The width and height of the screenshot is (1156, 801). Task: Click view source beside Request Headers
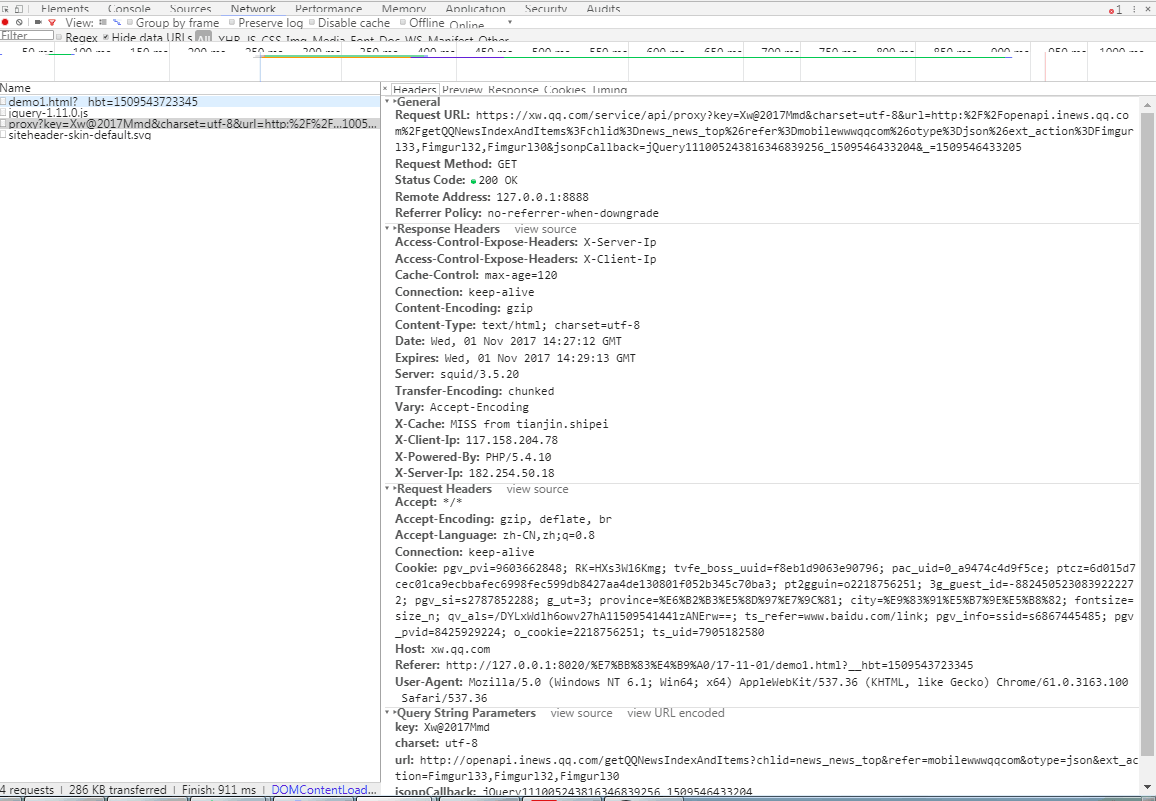click(x=537, y=489)
